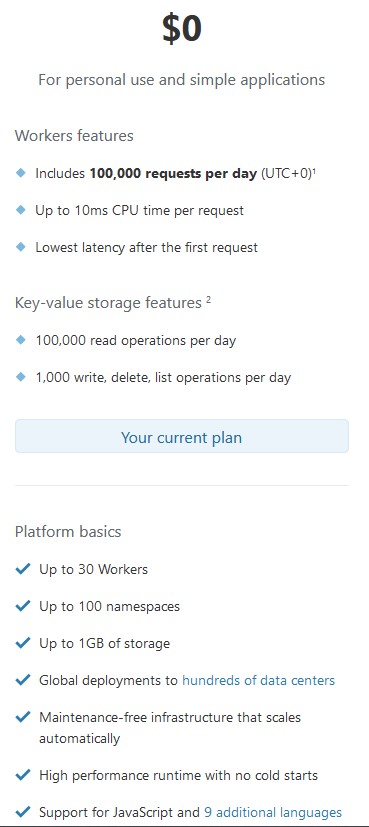
Task: Click checkmark beside Maintenance-free infrastructure
Action: pos(23,717)
